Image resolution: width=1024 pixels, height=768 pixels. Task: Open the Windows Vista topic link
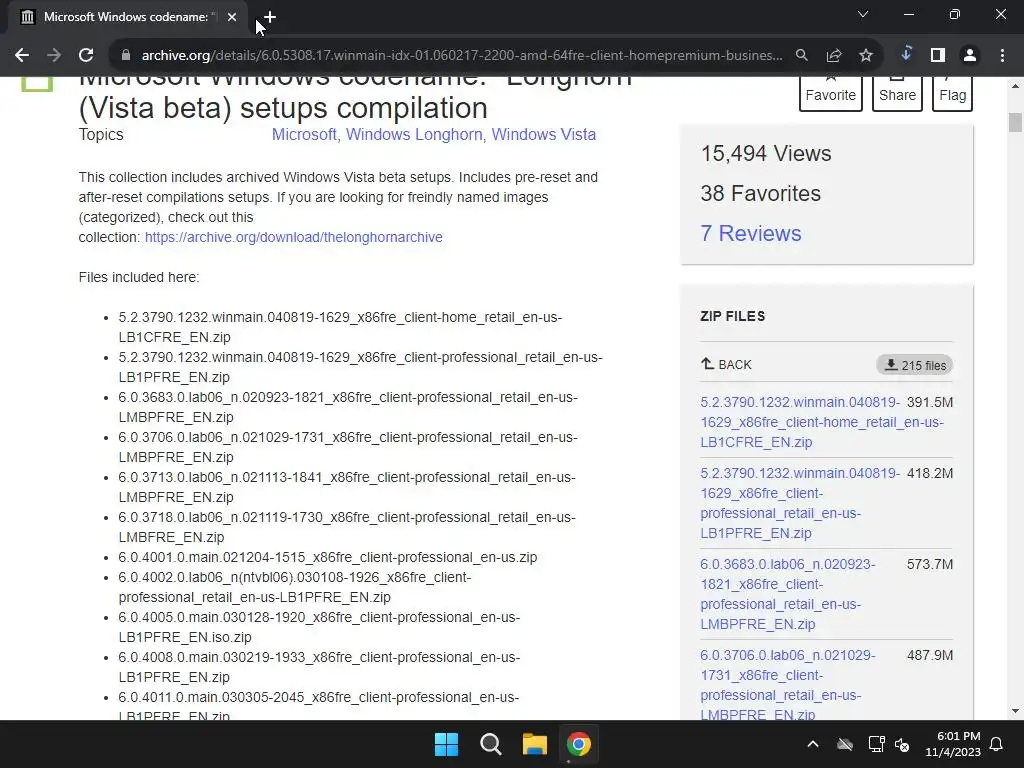point(543,135)
